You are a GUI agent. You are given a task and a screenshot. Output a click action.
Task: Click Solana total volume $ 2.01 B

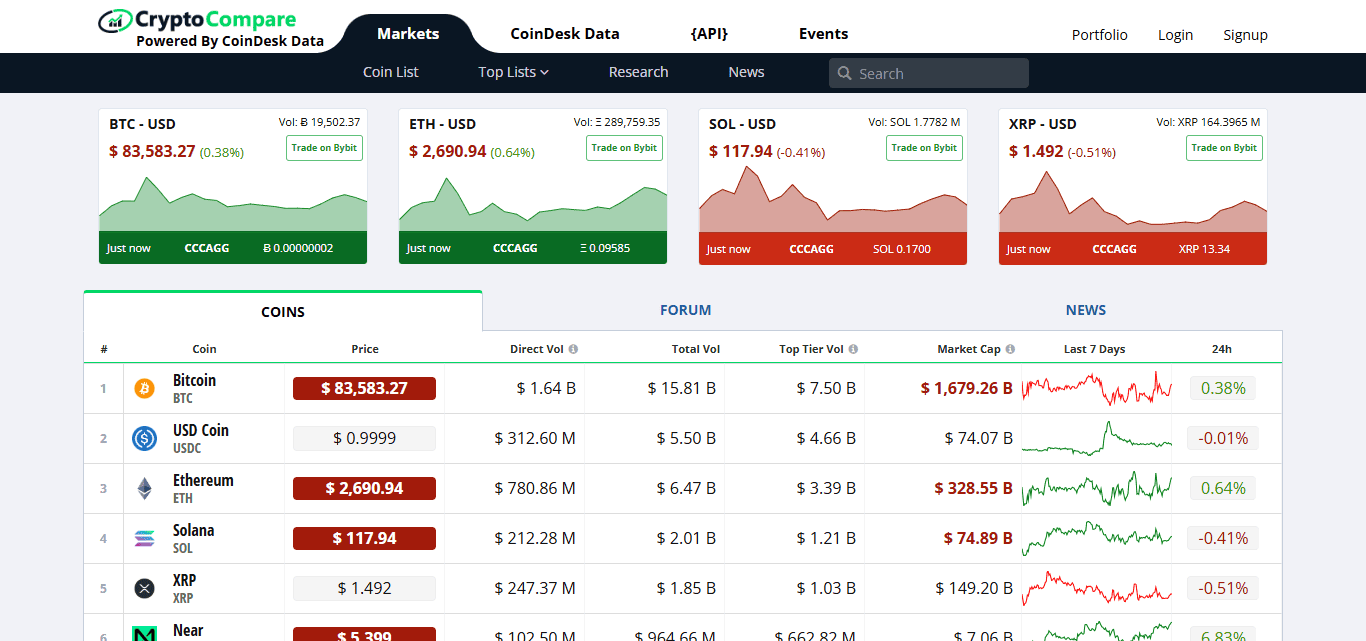(686, 538)
